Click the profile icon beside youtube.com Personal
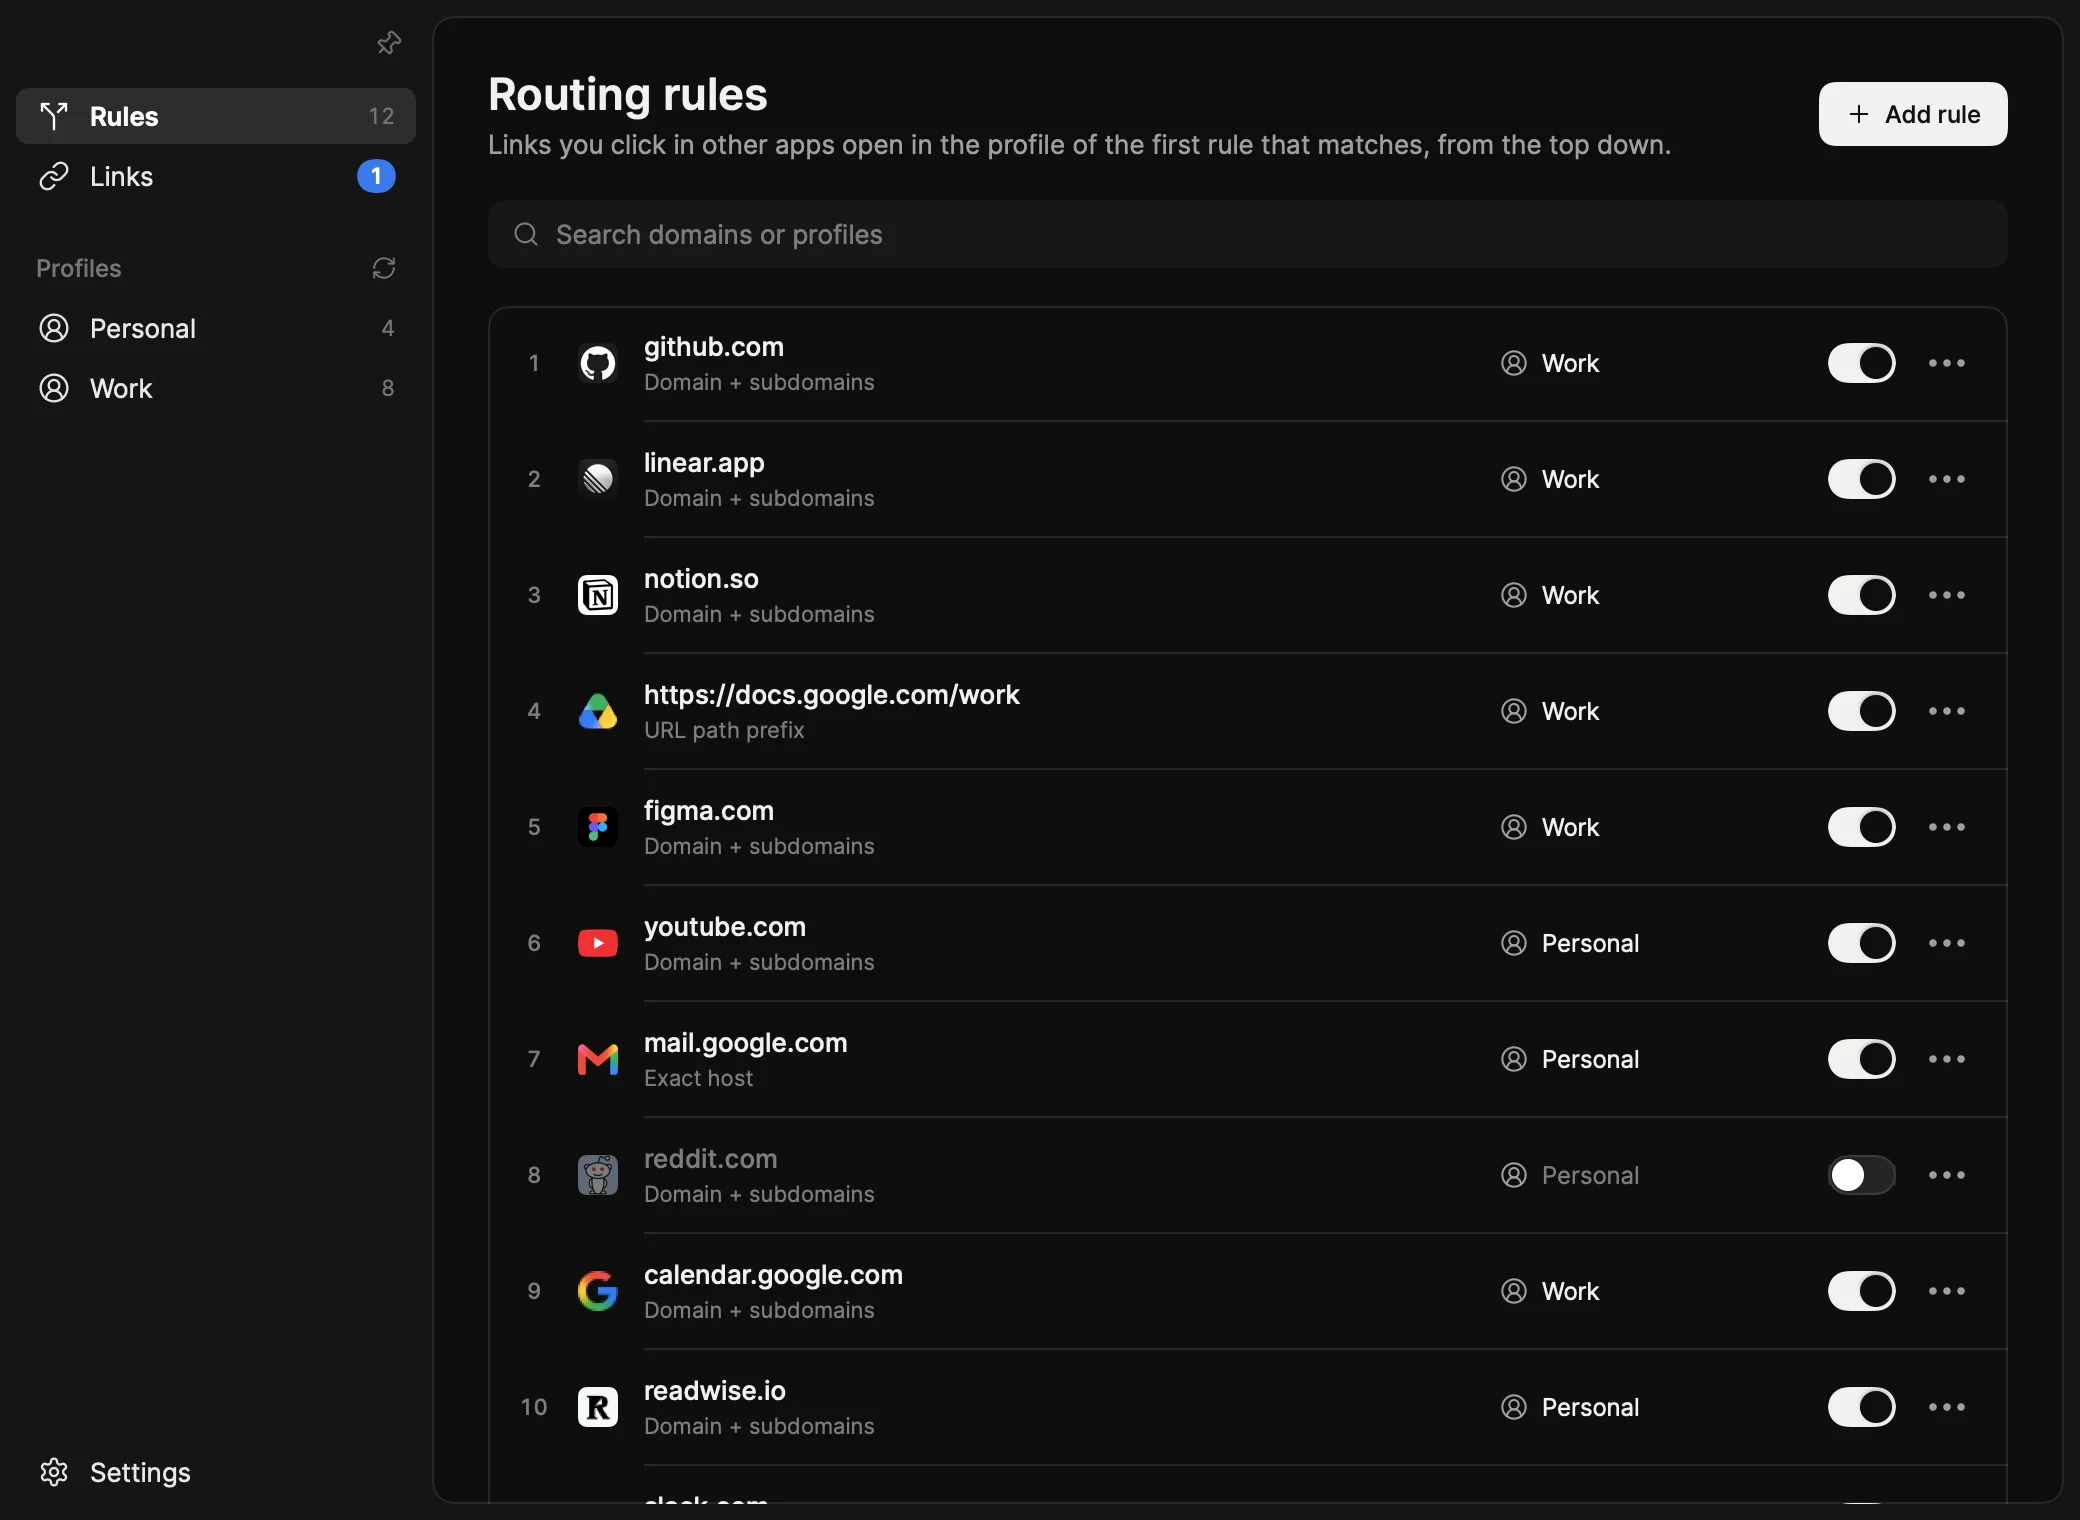 click(1514, 943)
